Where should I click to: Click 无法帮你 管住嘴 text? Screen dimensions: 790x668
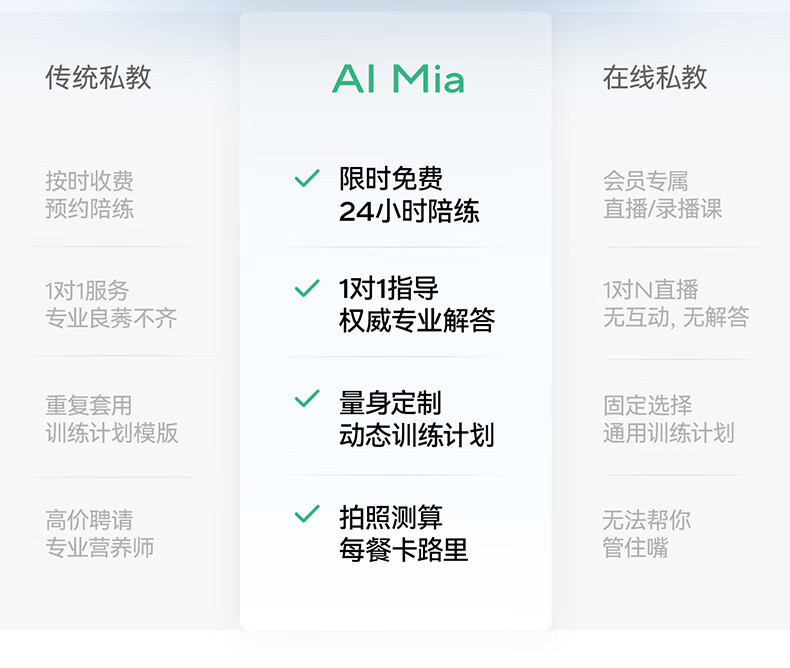646,534
